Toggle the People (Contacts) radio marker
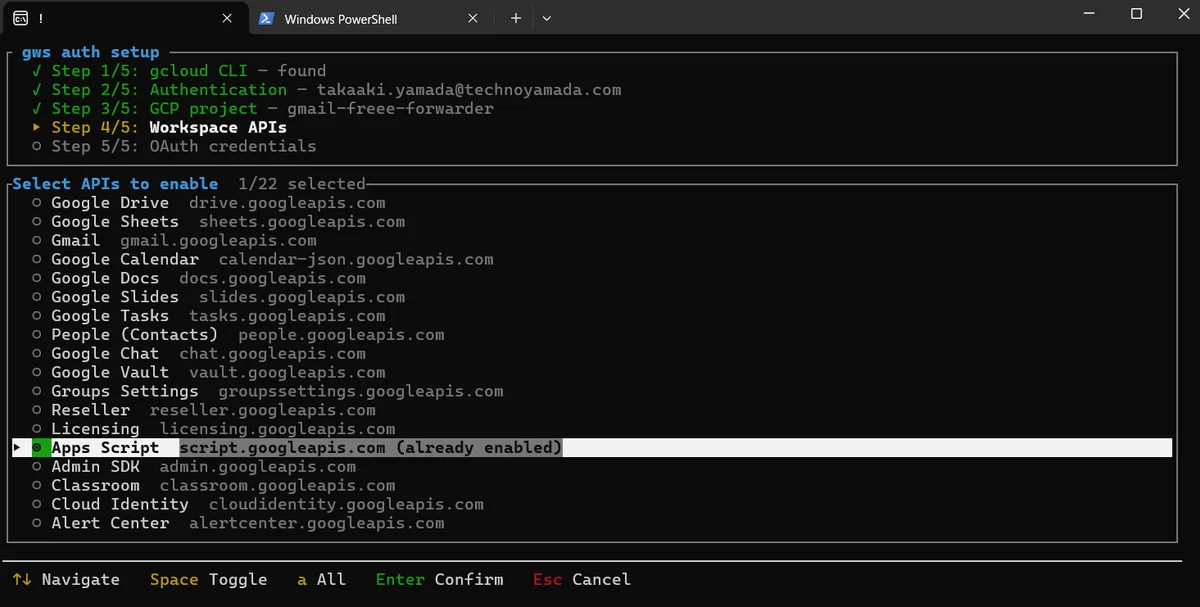This screenshot has width=1200, height=607. point(37,335)
